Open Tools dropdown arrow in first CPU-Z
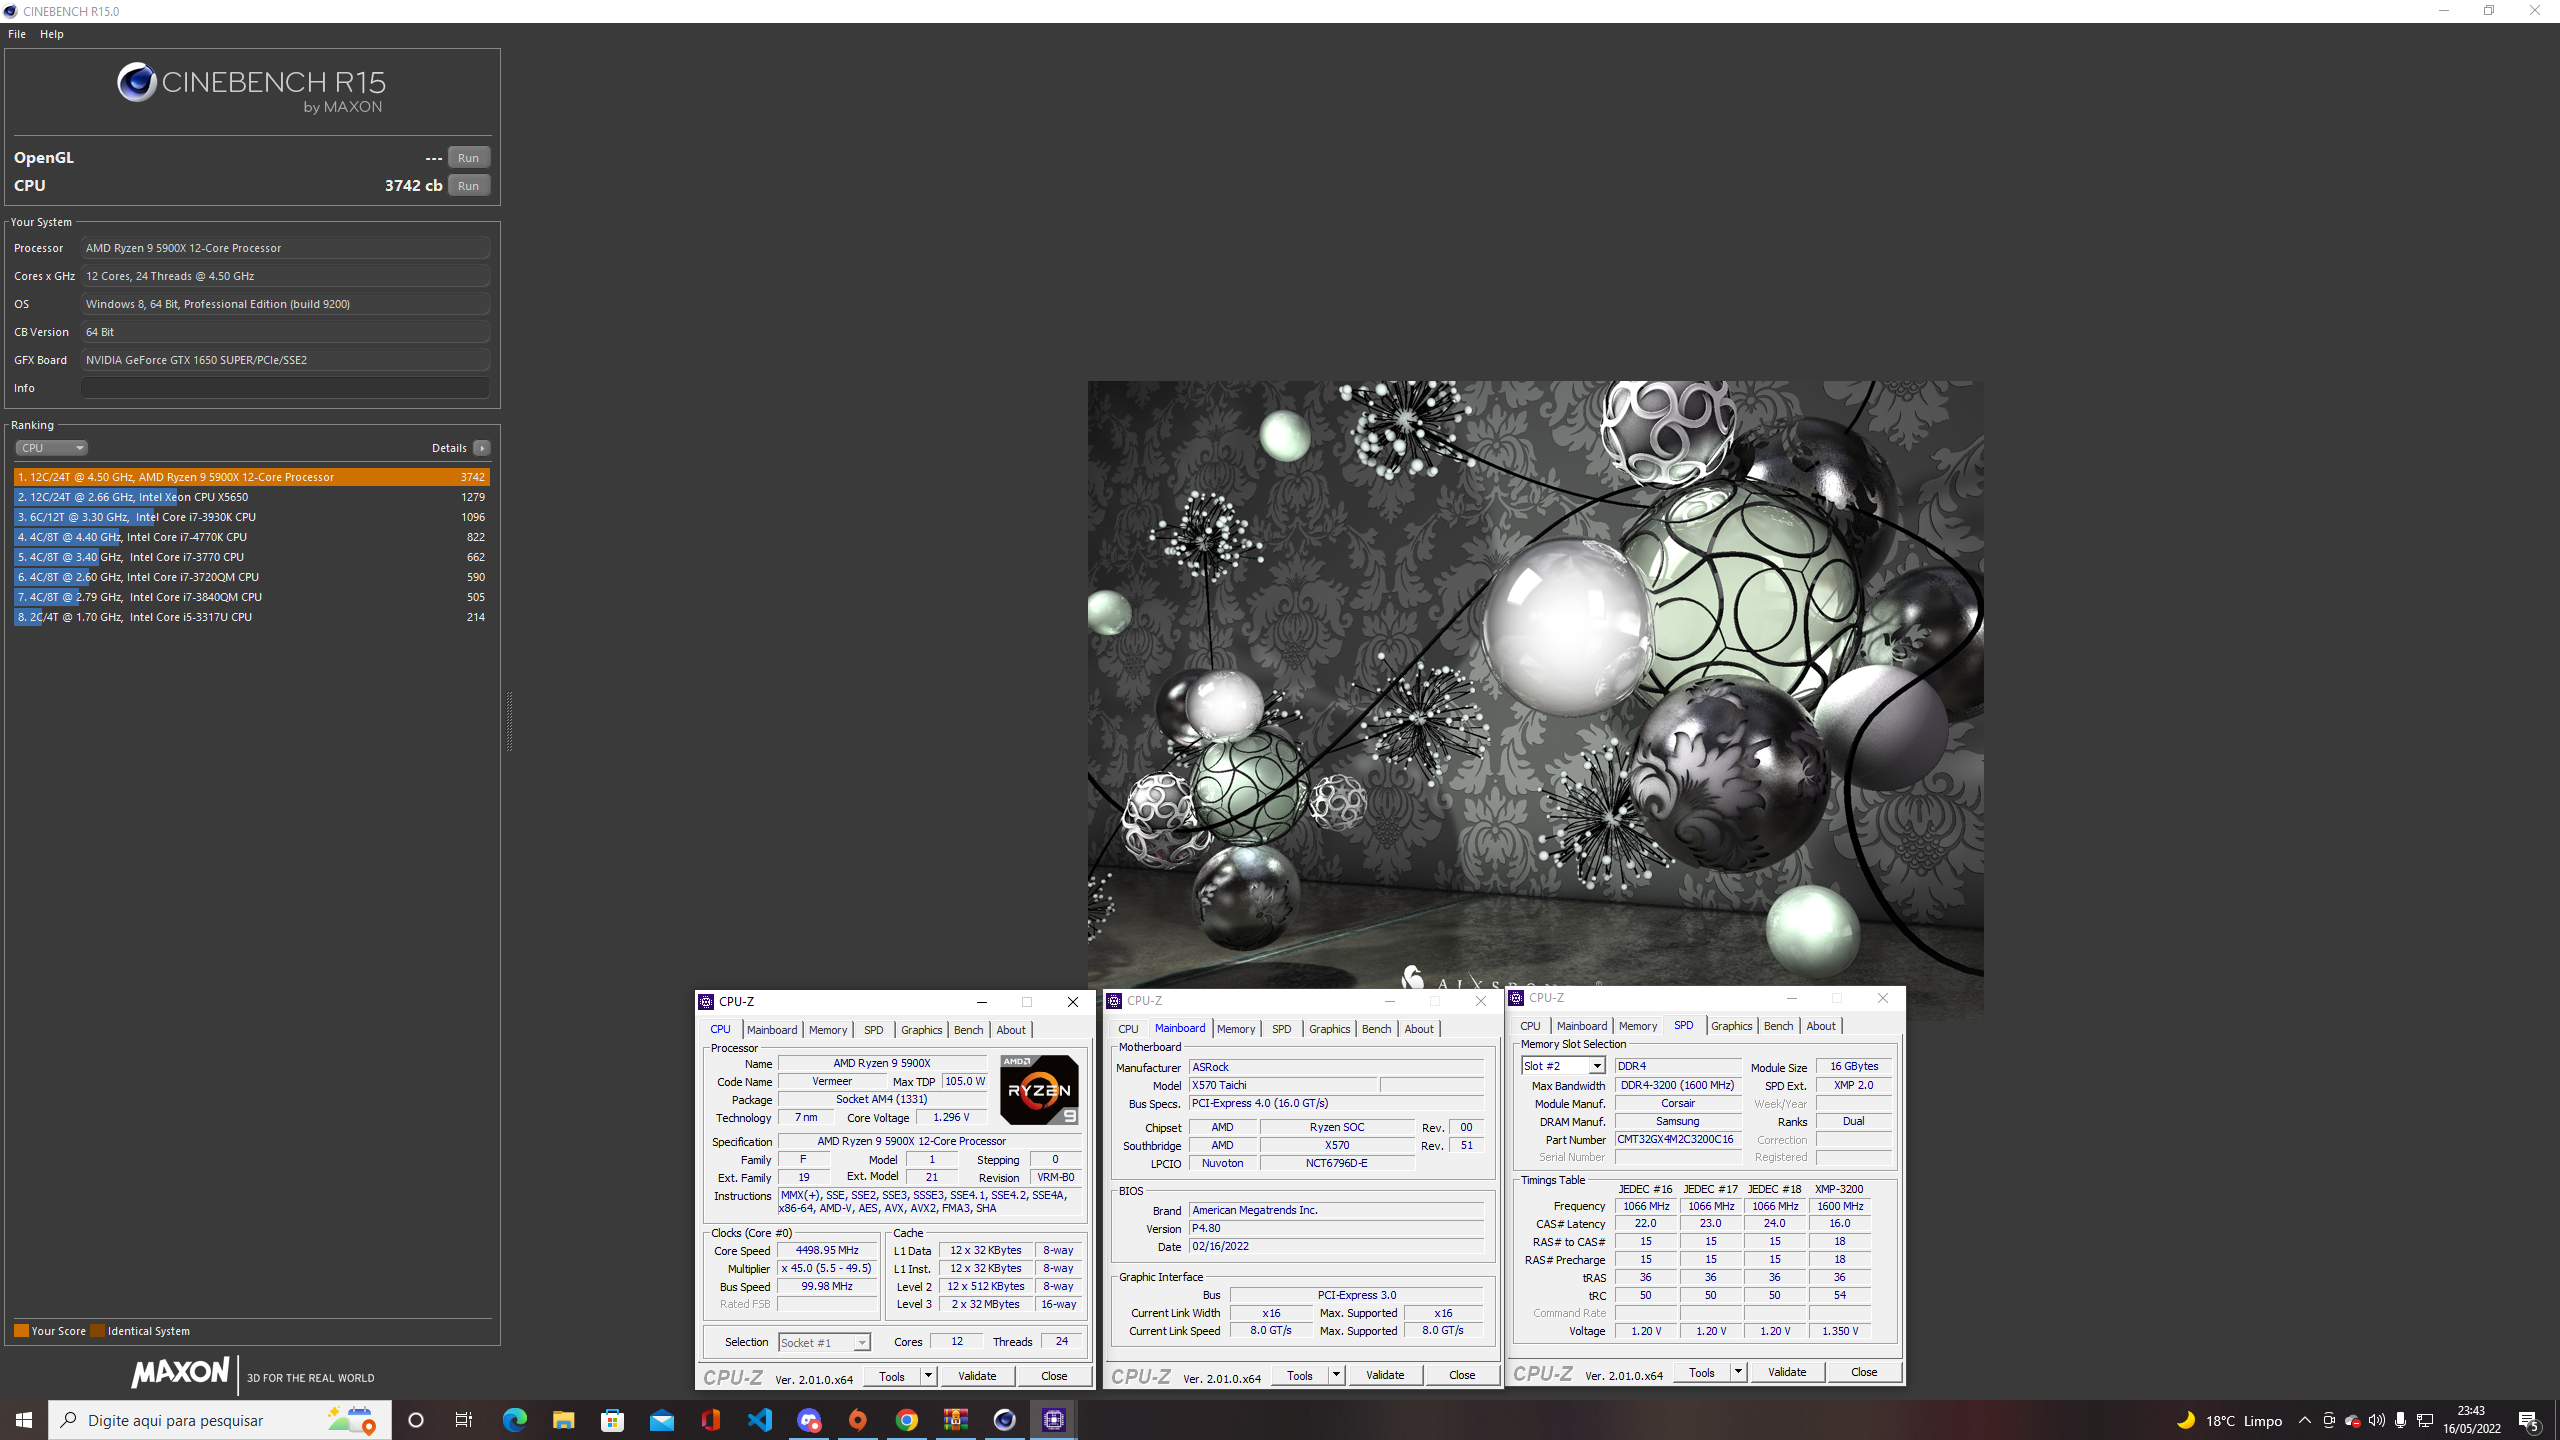Viewport: 2560px width, 1440px height. click(x=928, y=1376)
